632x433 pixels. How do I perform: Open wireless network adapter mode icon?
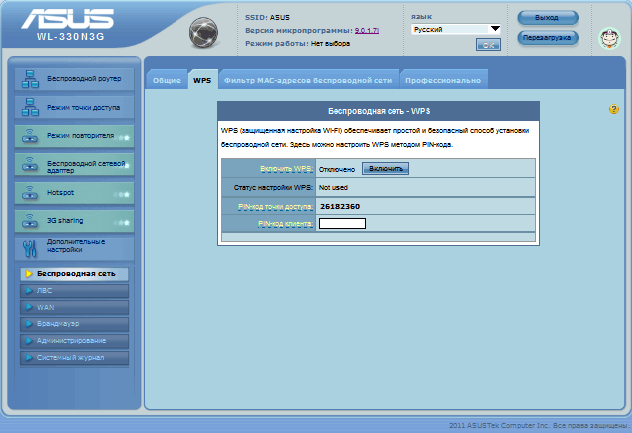point(29,163)
